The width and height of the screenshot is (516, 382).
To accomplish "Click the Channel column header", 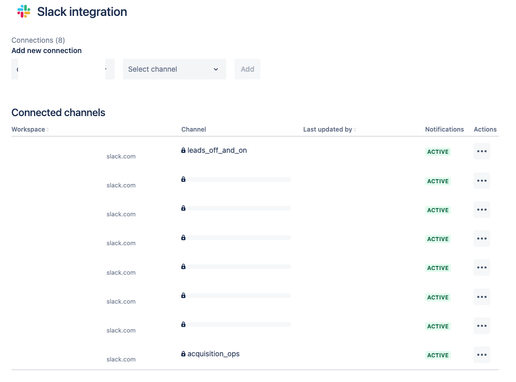I will pyautogui.click(x=194, y=129).
